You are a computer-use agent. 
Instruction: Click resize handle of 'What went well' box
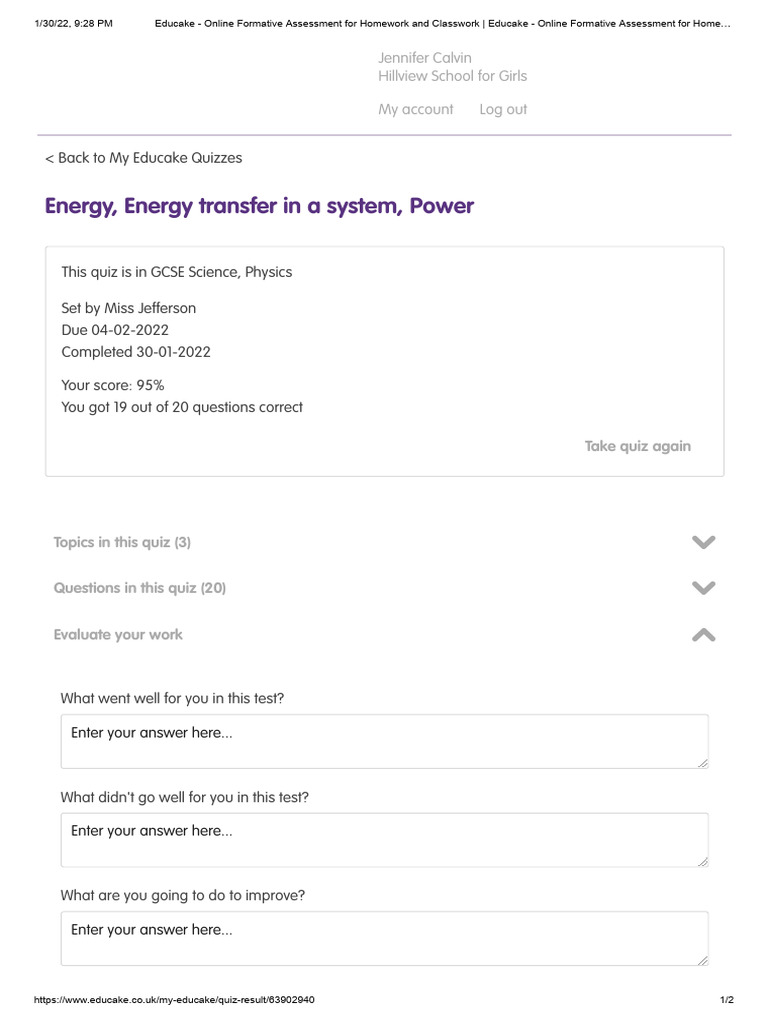click(x=703, y=763)
